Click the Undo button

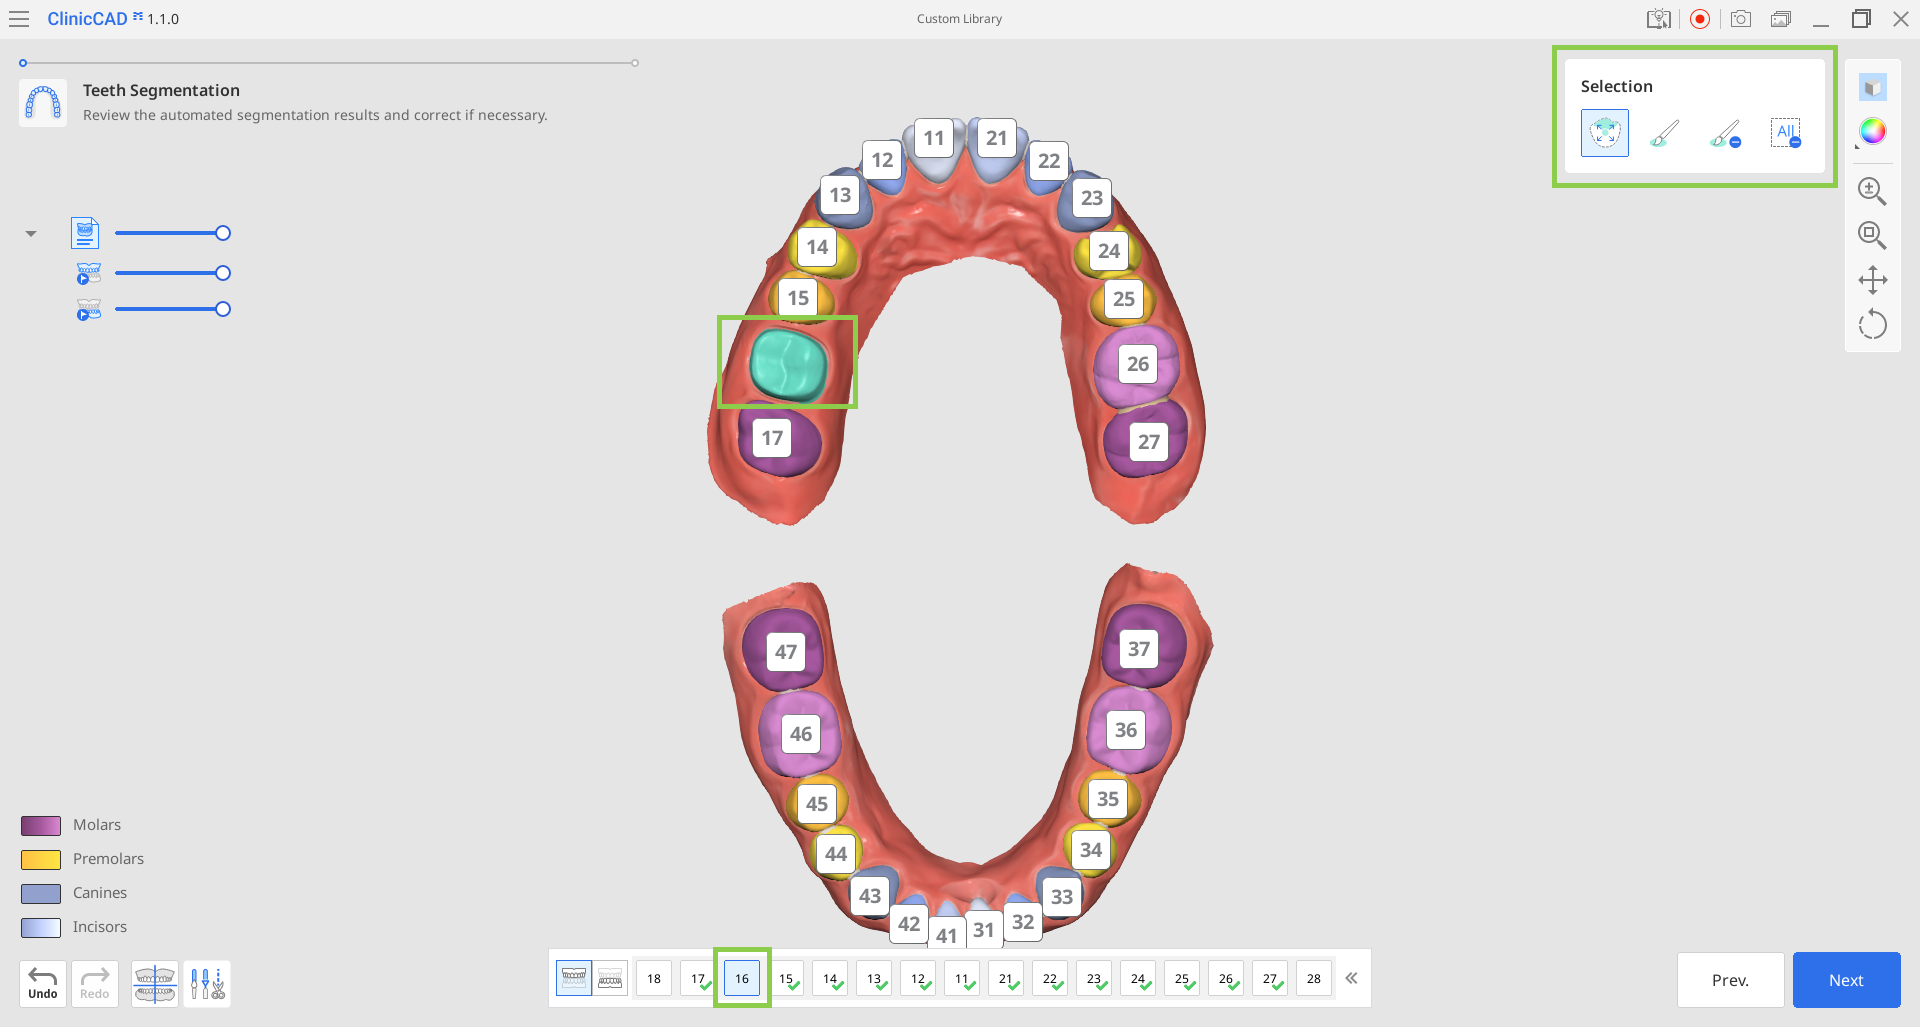coord(43,983)
